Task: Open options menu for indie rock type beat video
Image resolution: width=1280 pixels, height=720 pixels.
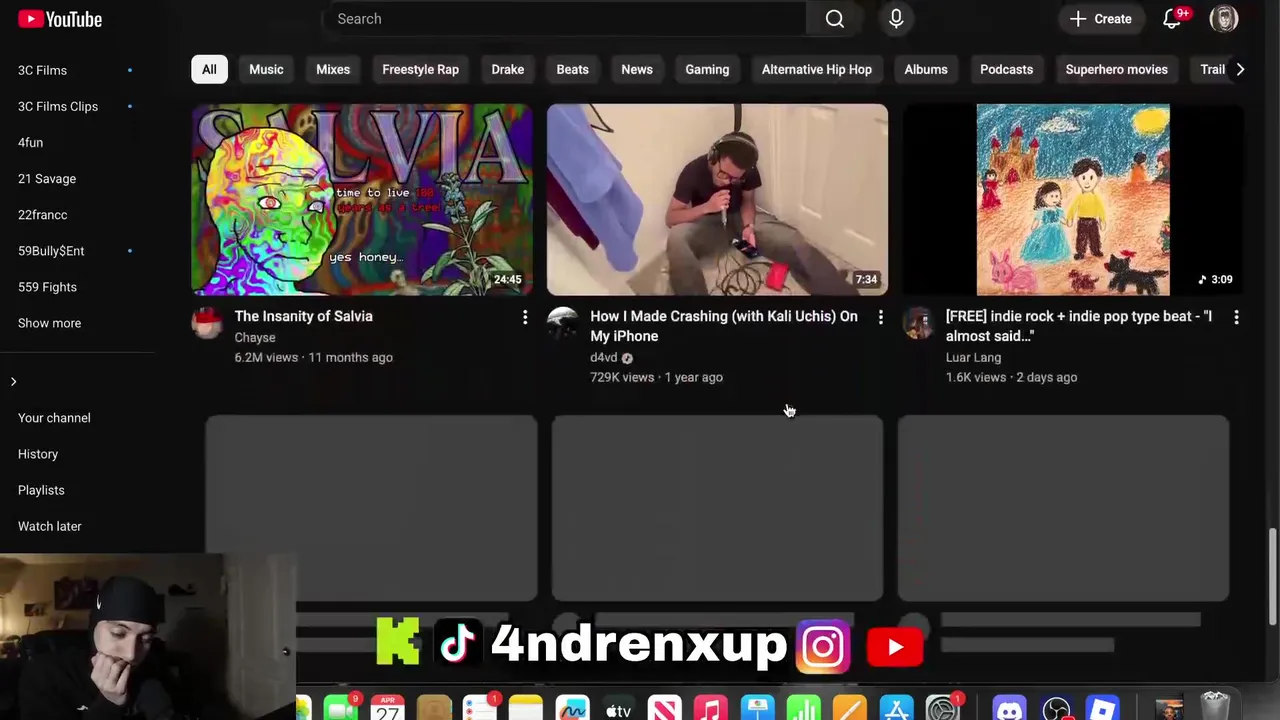Action: click(x=1236, y=318)
